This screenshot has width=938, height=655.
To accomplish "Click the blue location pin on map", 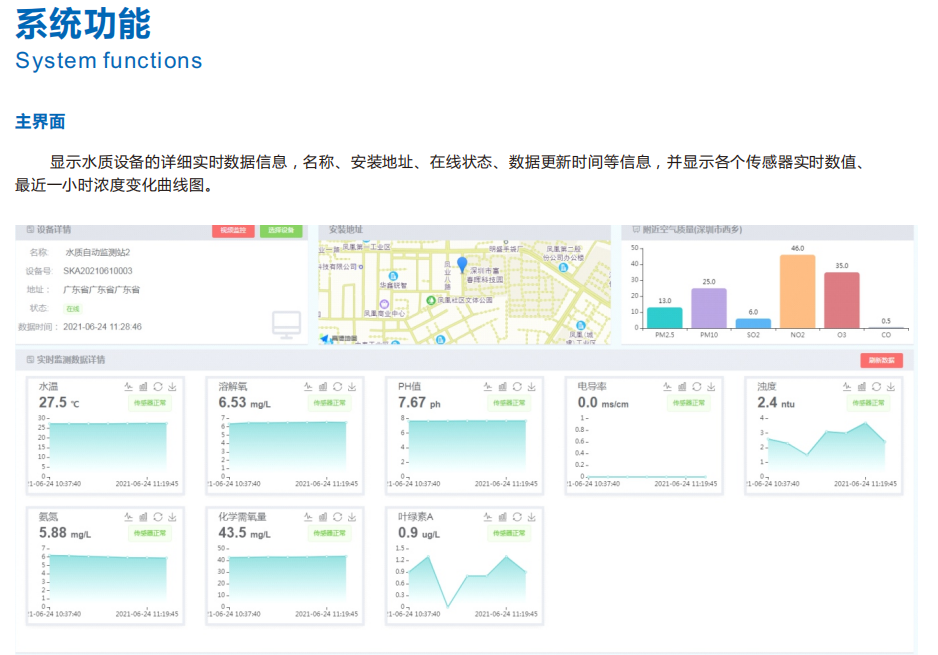I will pyautogui.click(x=462, y=265).
